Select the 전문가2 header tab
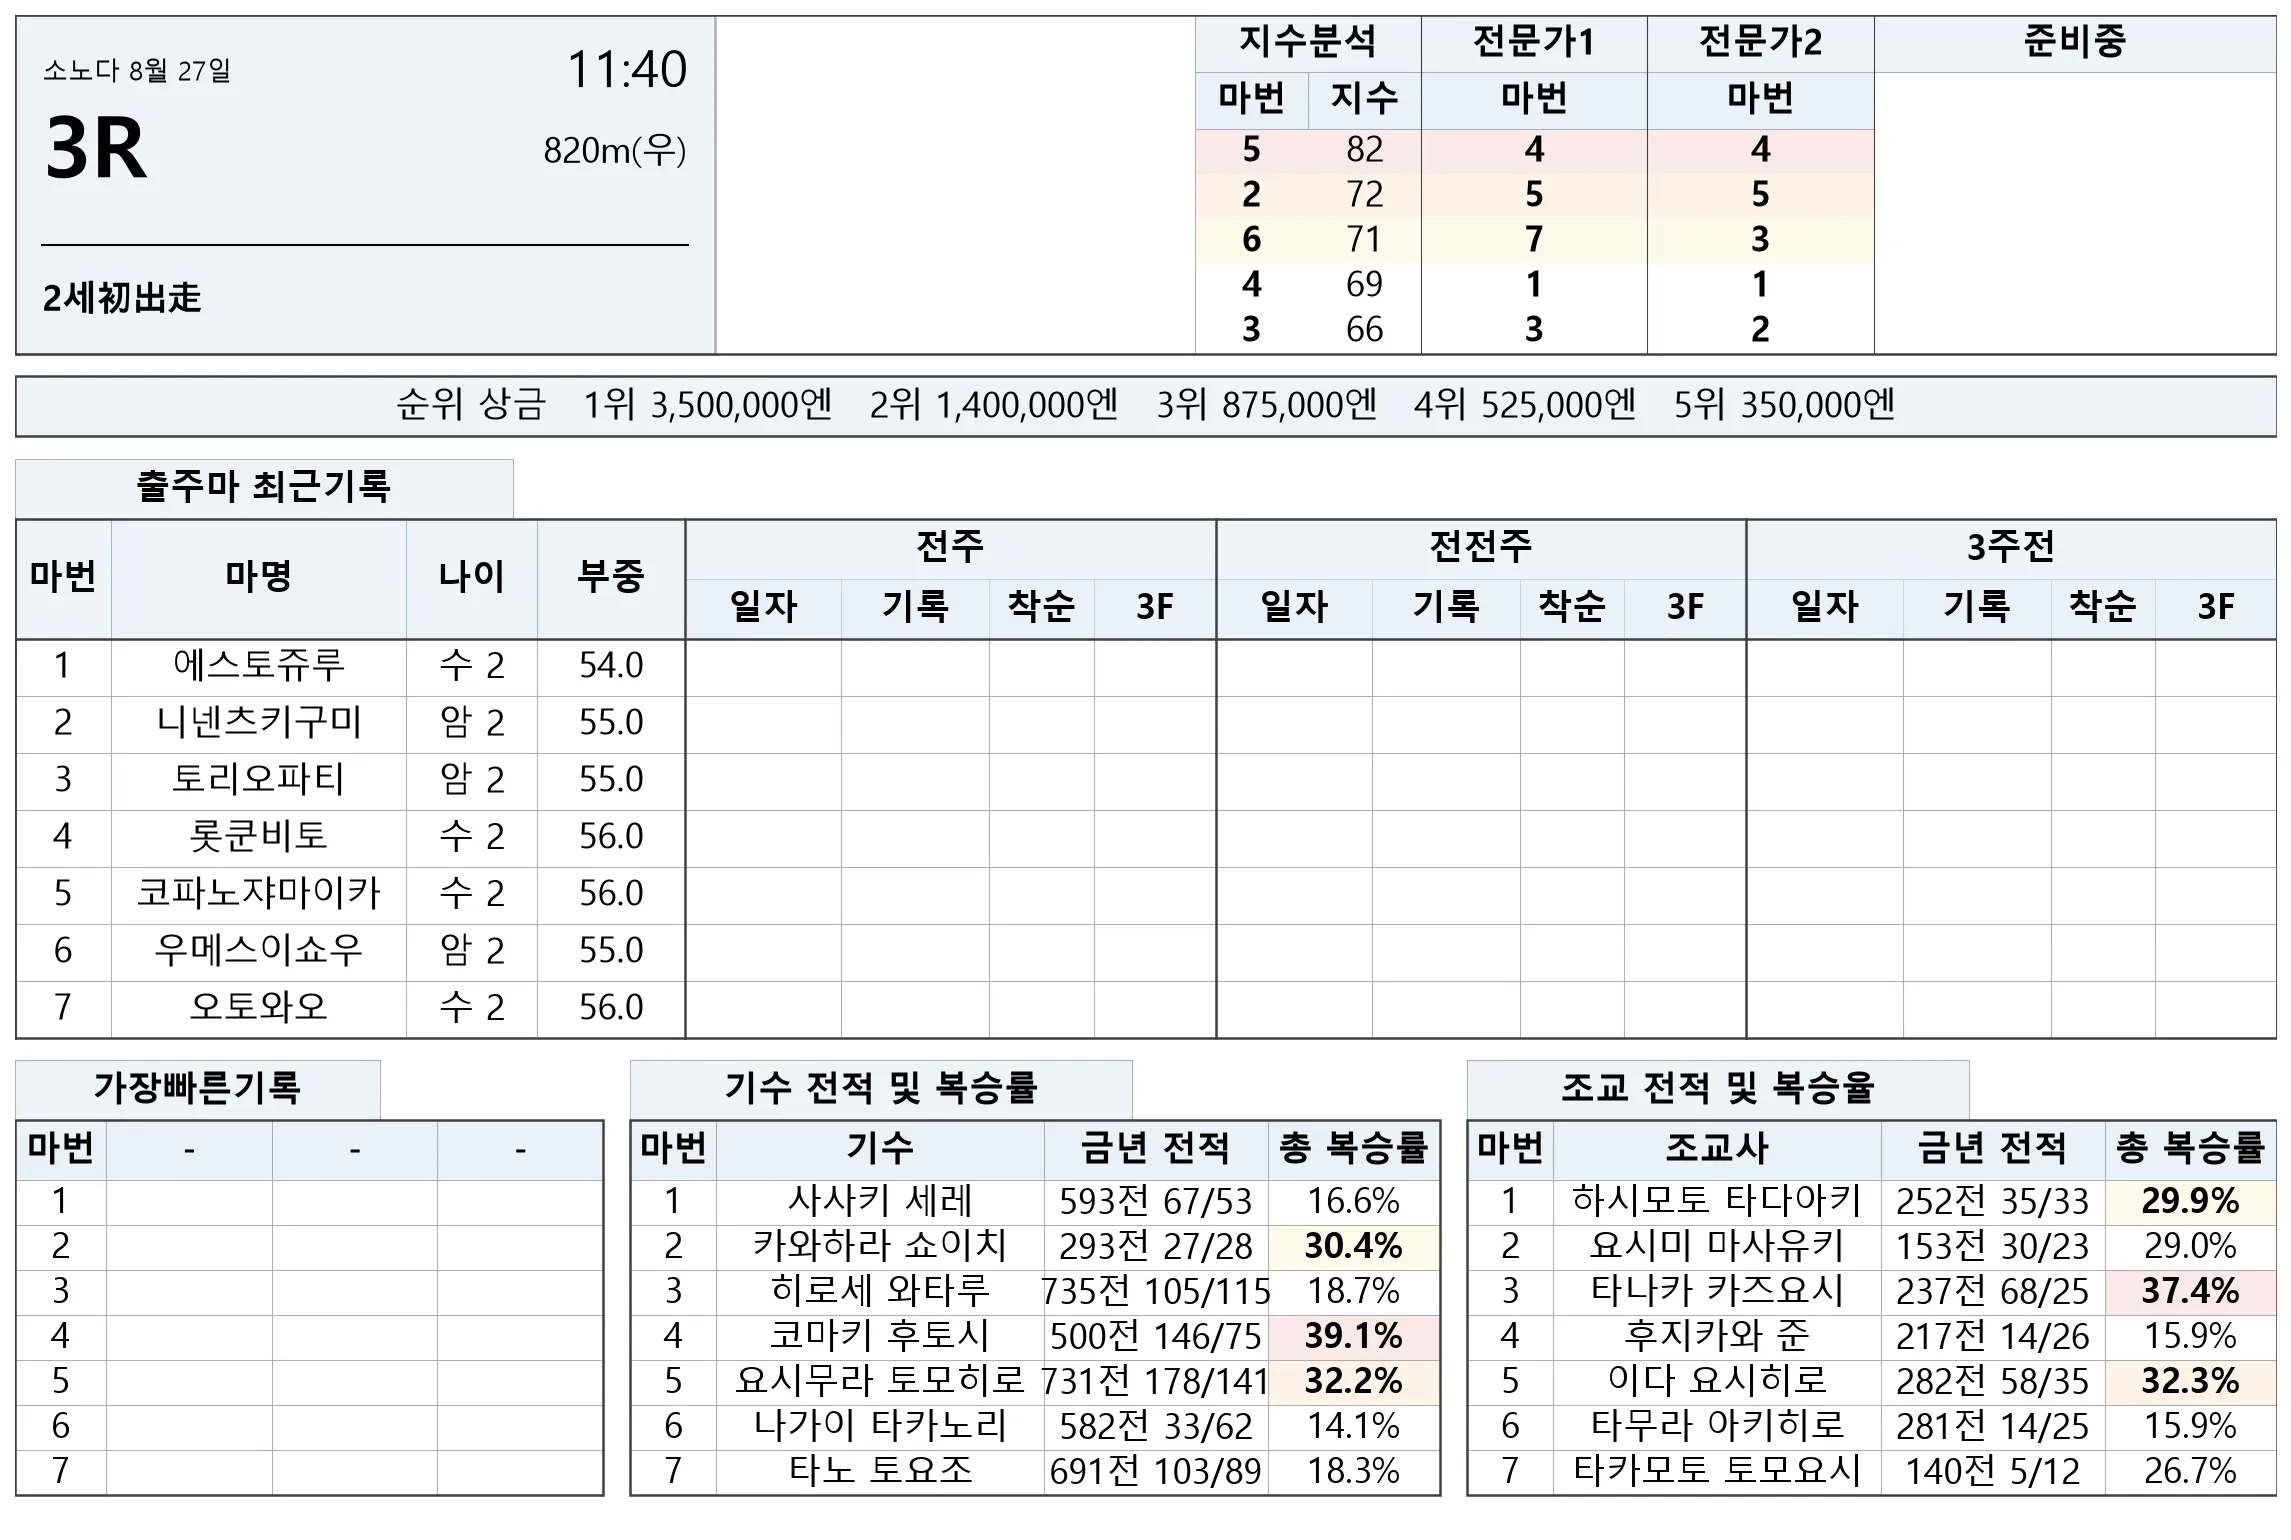This screenshot has width=2291, height=1540. click(x=1760, y=43)
